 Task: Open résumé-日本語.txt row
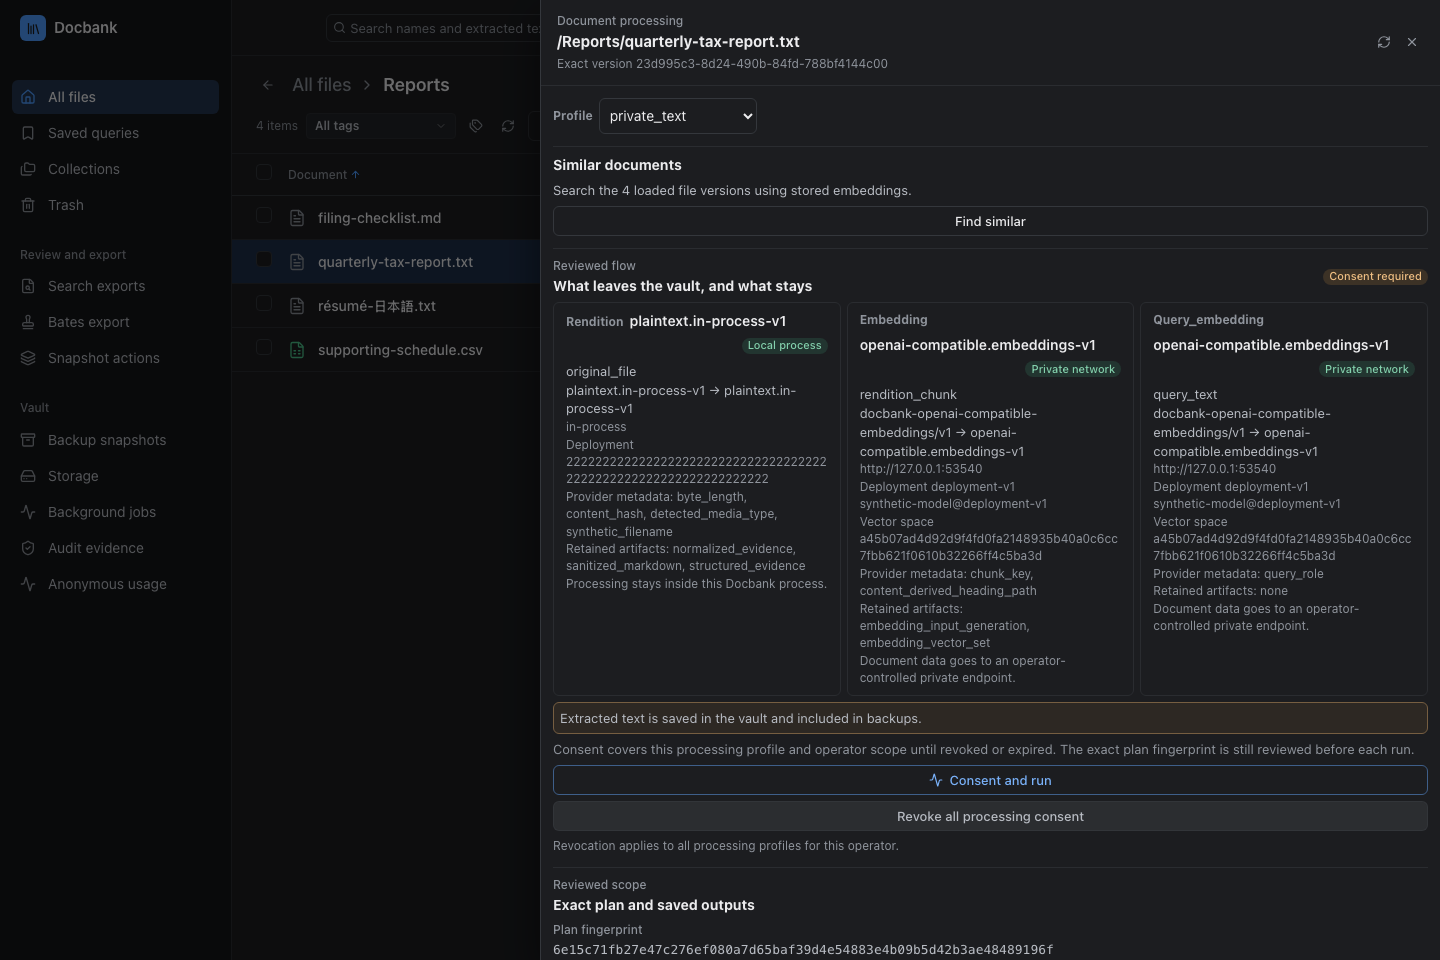386,306
